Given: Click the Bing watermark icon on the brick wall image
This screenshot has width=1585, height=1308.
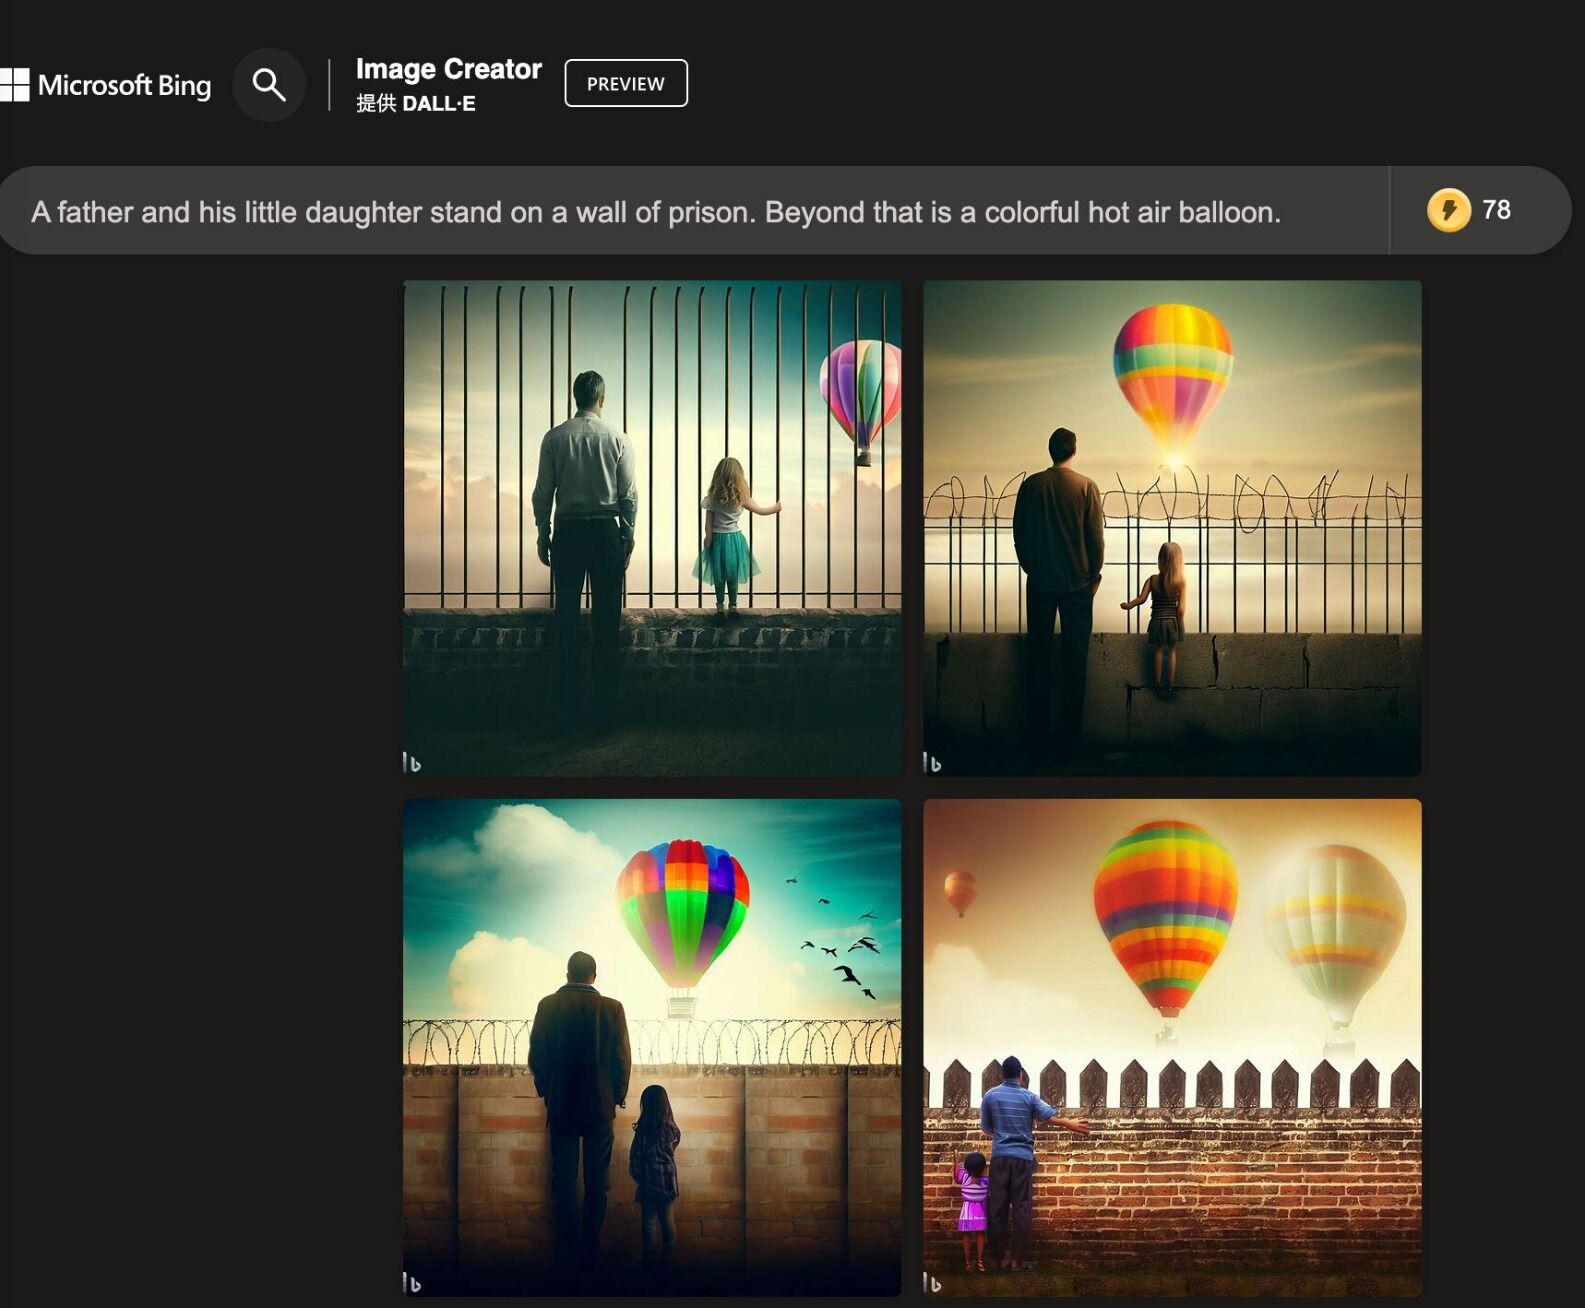Looking at the screenshot, I should coord(932,1283).
